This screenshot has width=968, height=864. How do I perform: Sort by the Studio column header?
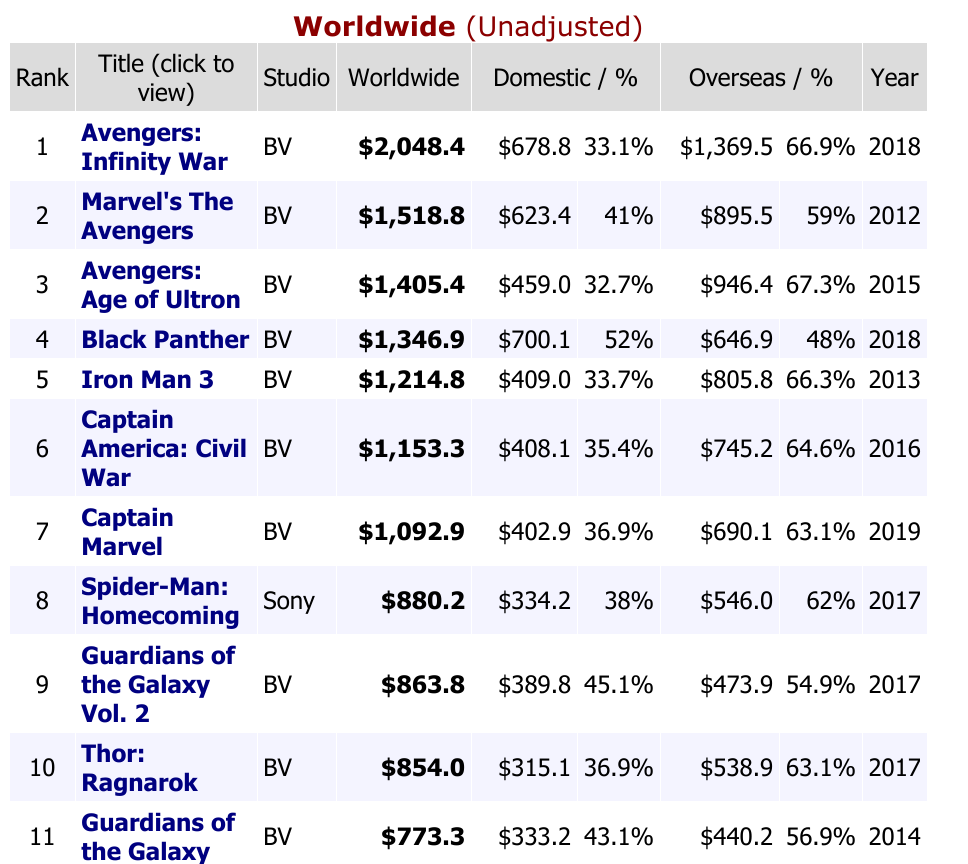tap(296, 78)
